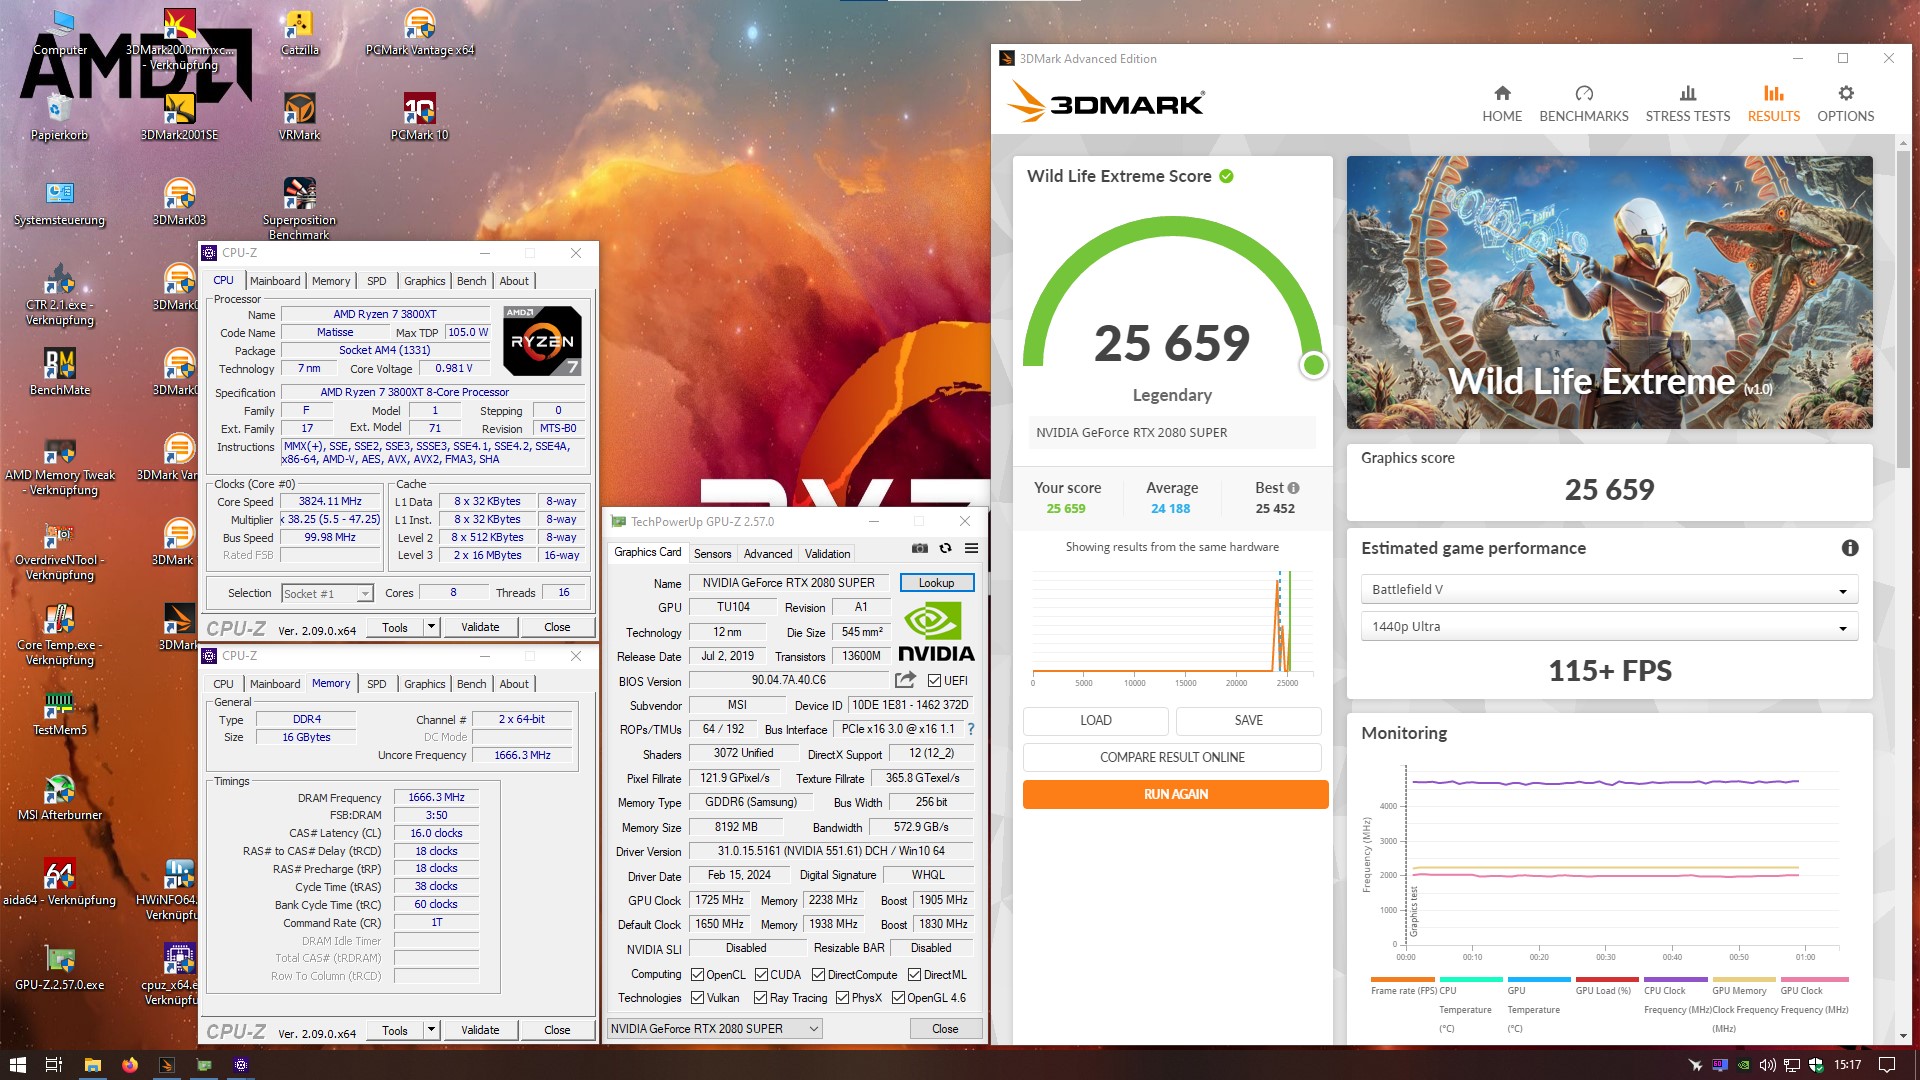The height and width of the screenshot is (1080, 1920).
Task: Click the GPU-Z refresh icon
Action: click(x=945, y=548)
